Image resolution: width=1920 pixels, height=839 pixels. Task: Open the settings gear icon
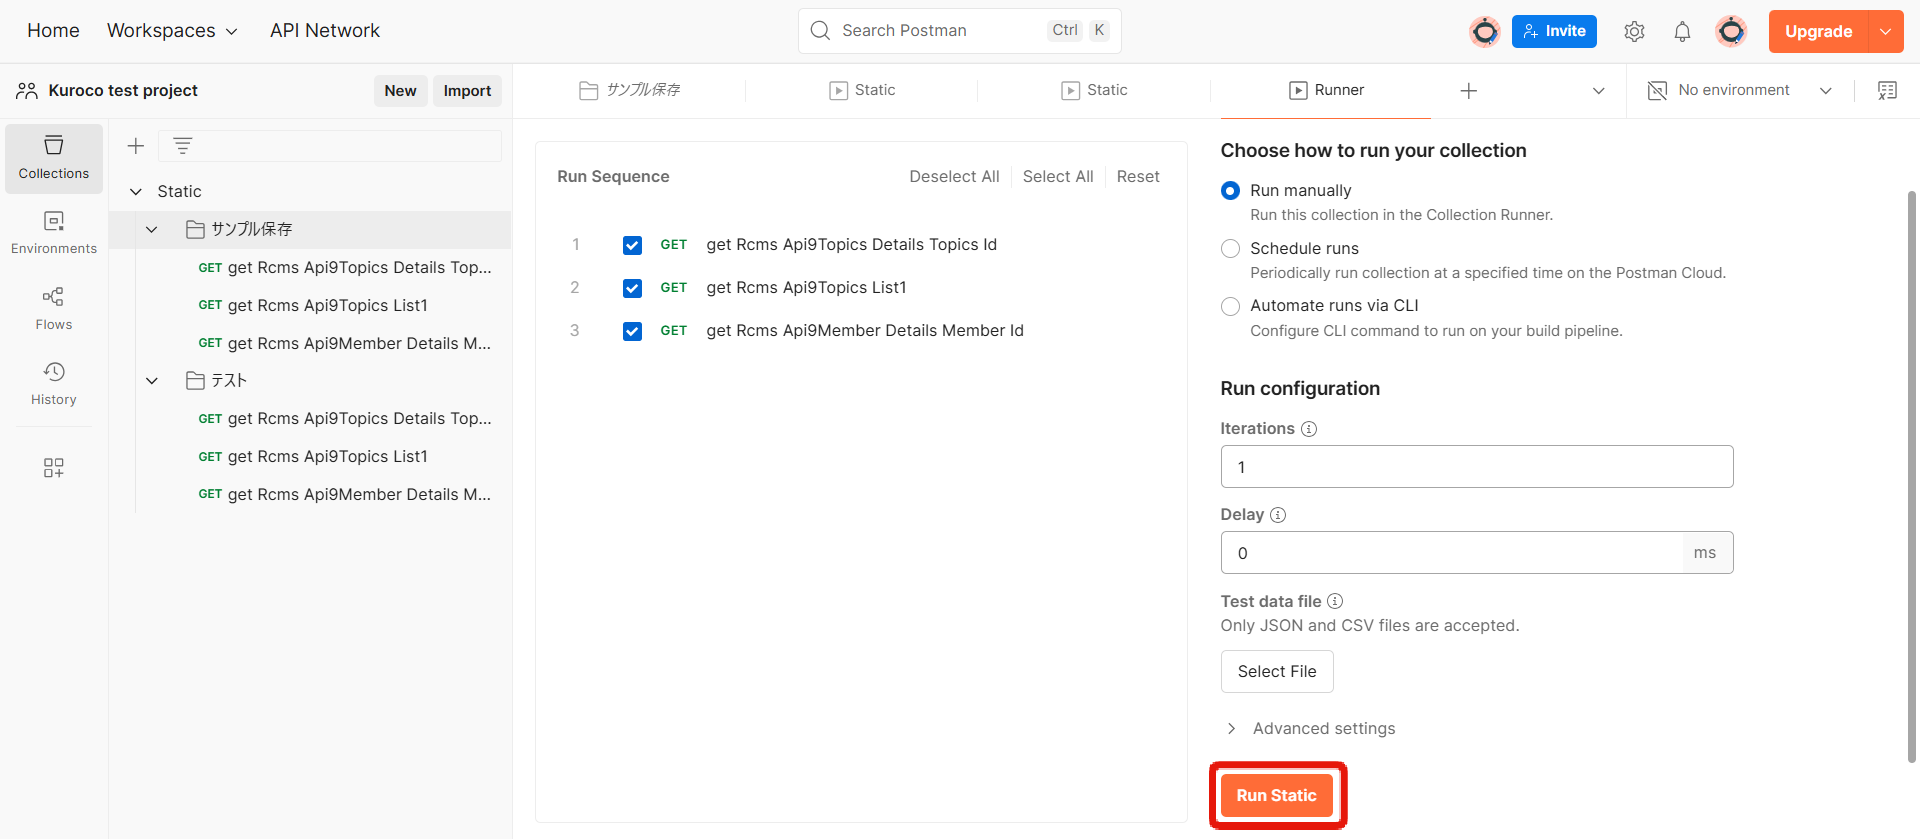click(1634, 31)
